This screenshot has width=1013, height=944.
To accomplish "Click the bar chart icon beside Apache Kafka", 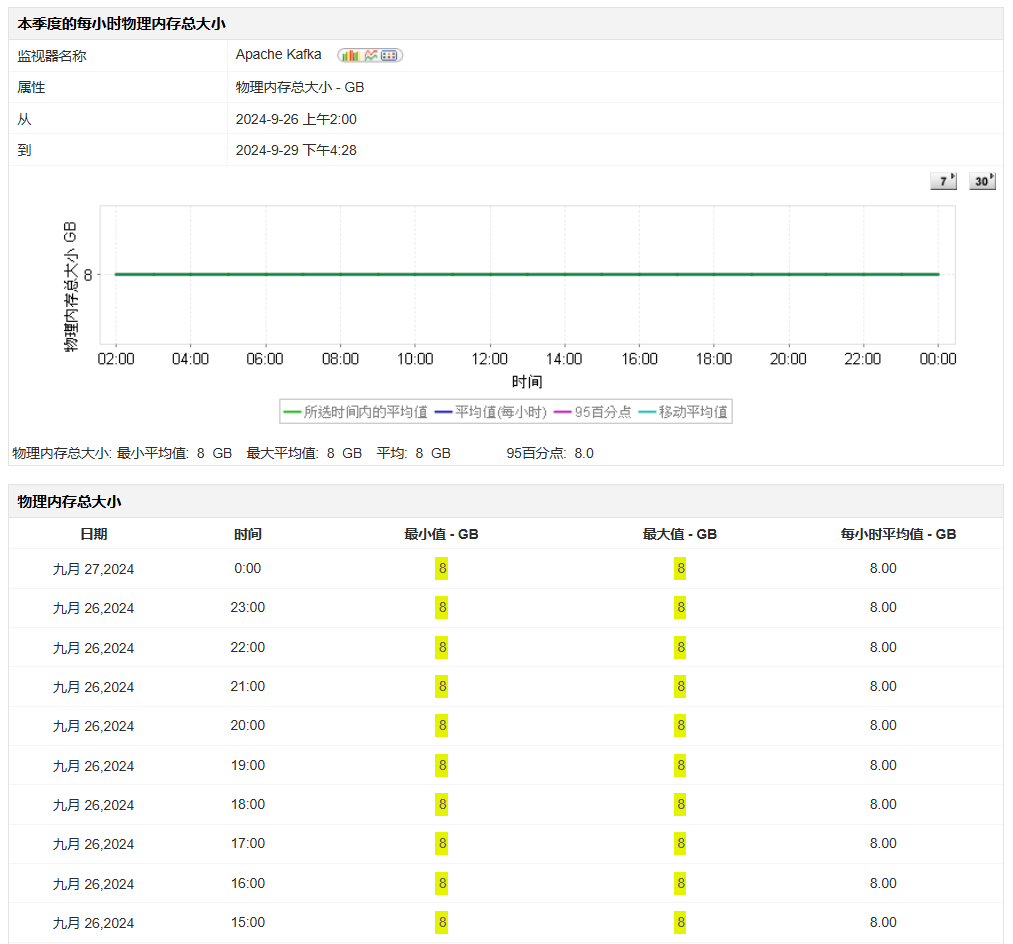I will [350, 56].
